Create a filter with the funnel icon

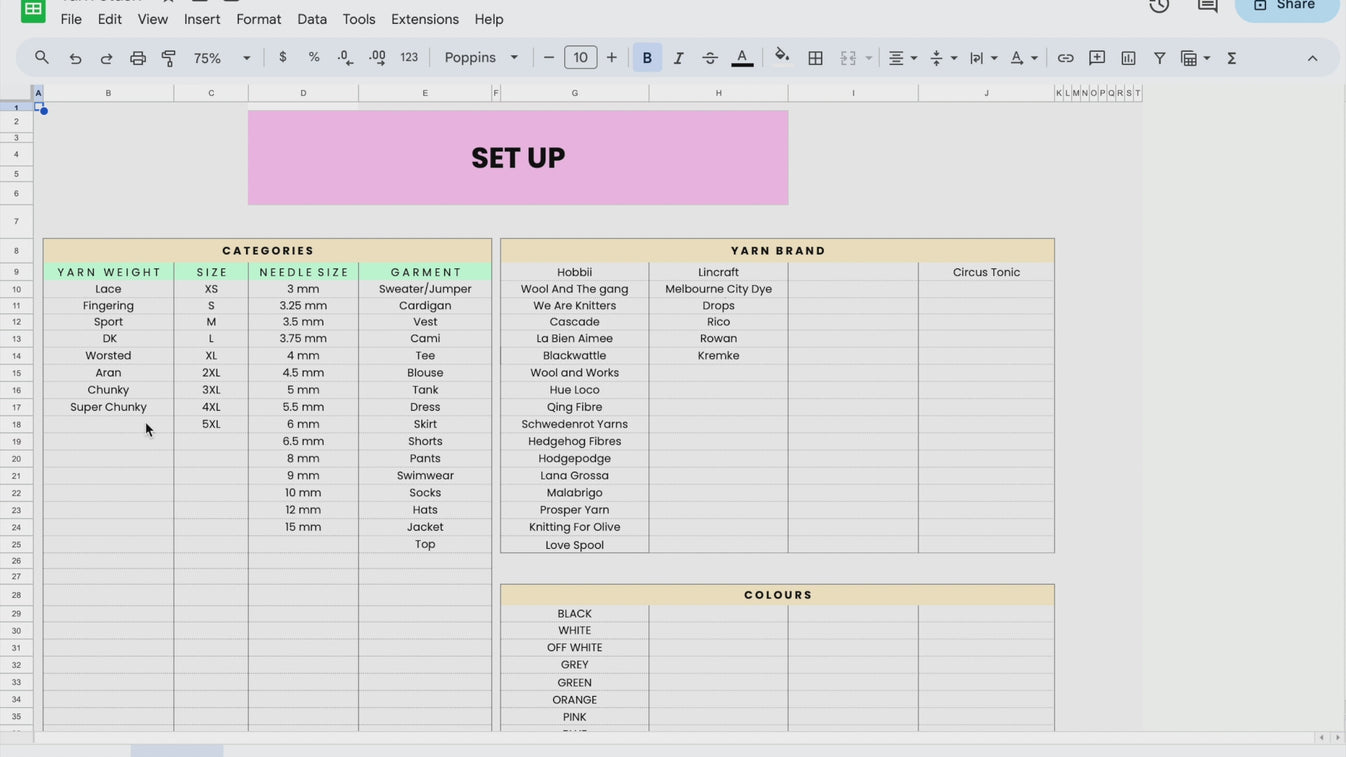(1159, 57)
